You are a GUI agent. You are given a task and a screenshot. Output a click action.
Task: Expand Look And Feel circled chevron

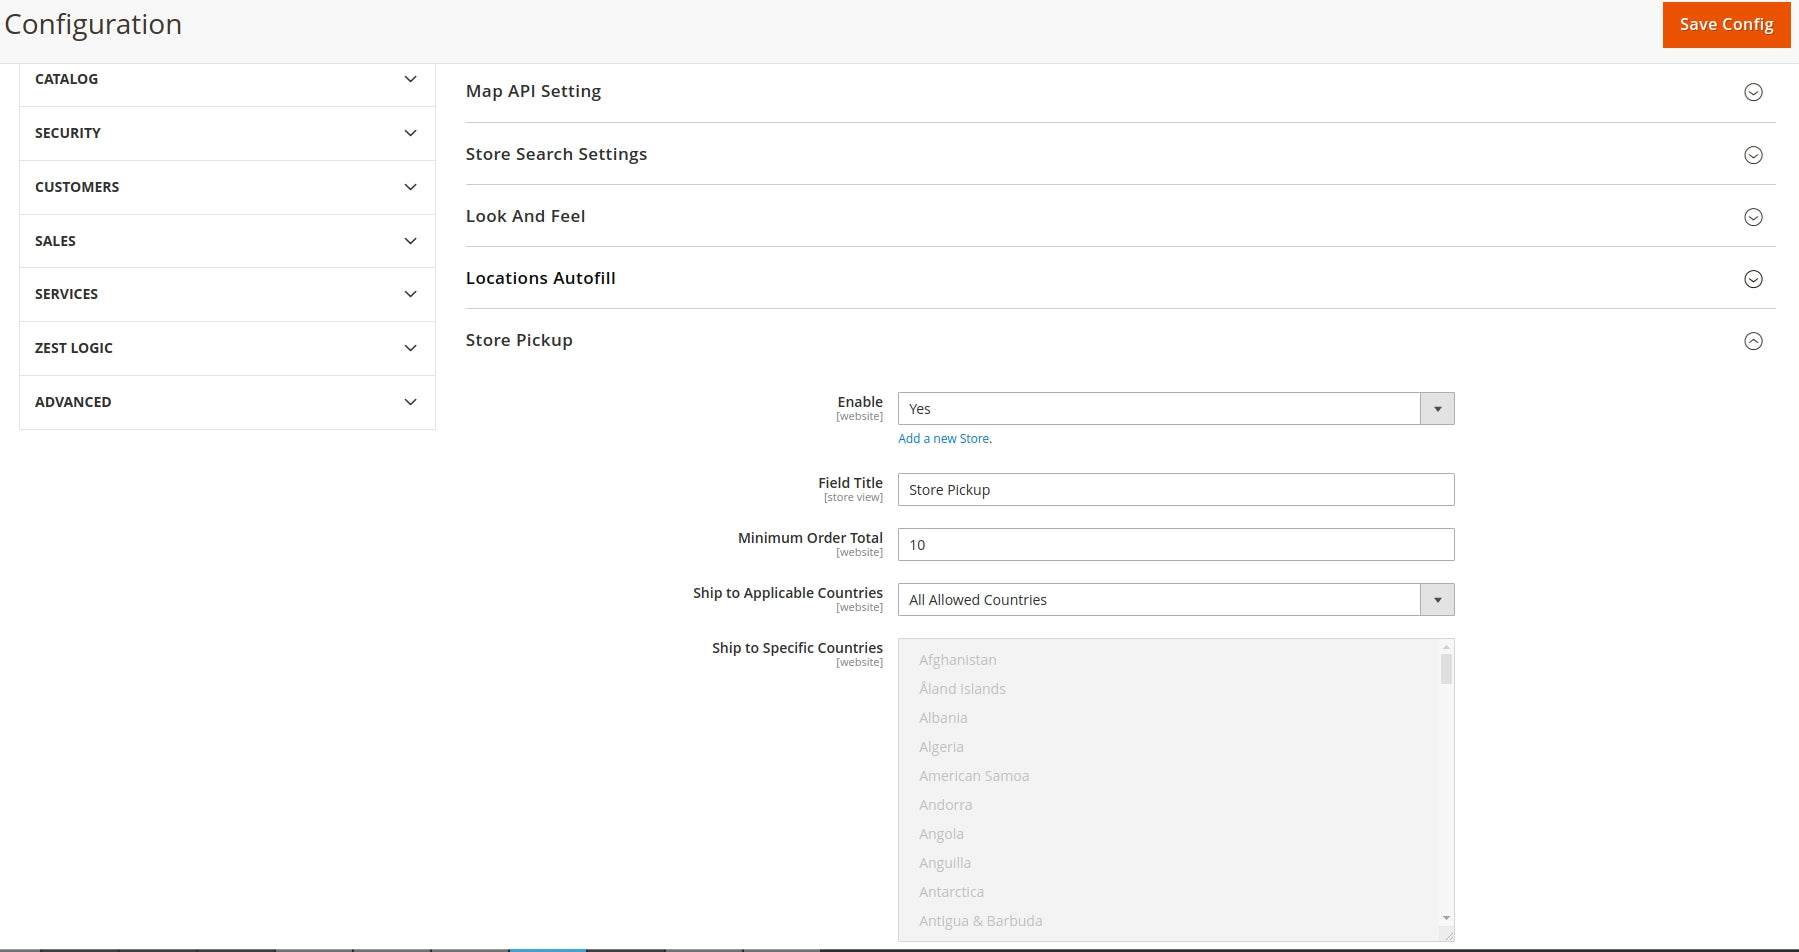(1753, 217)
